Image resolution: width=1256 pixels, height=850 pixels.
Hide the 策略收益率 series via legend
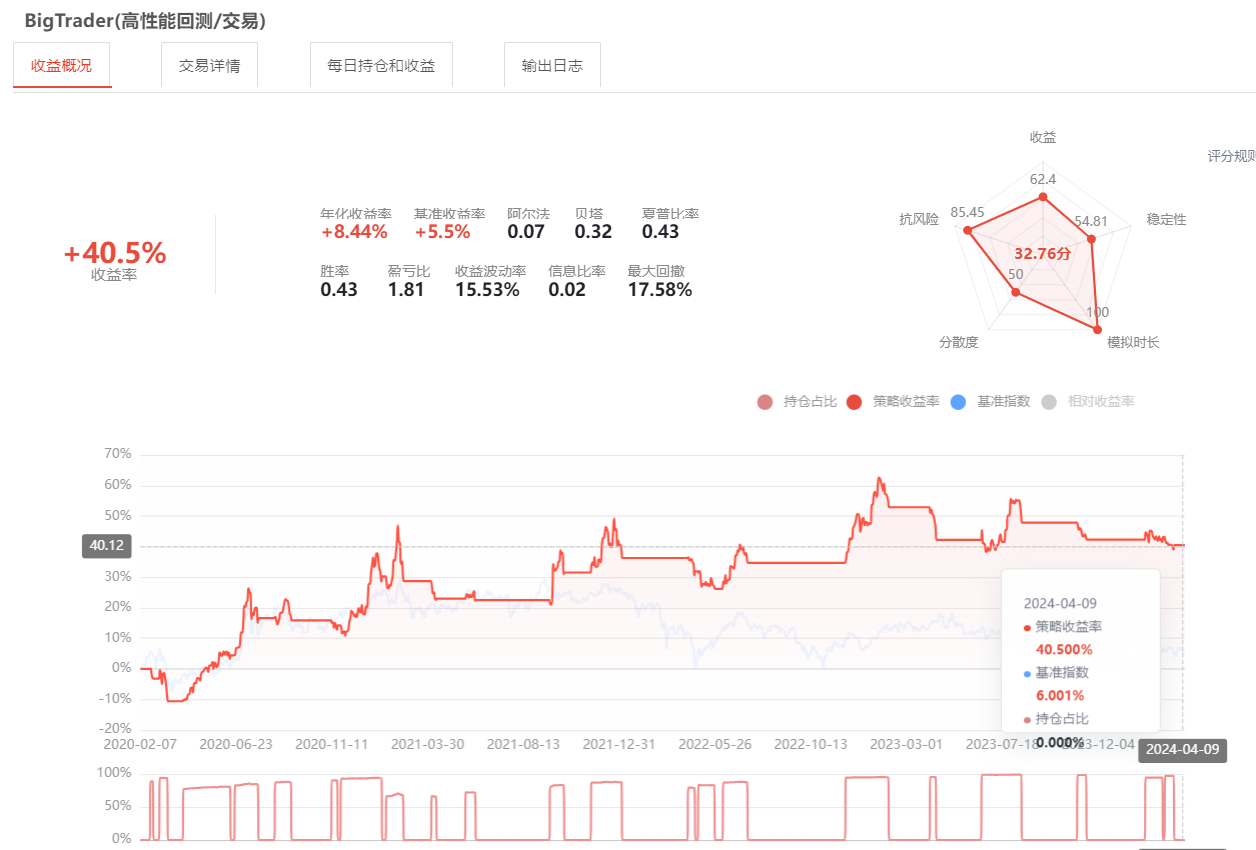click(x=893, y=402)
